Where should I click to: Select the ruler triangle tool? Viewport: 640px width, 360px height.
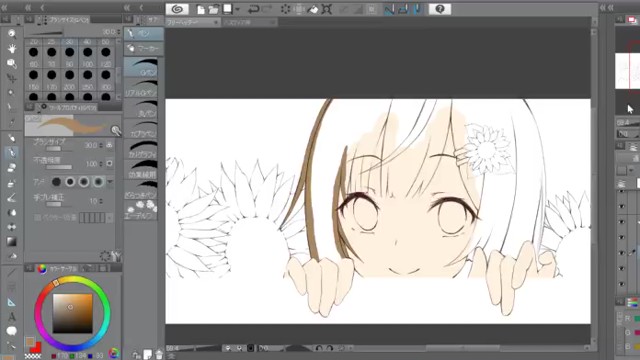(x=11, y=302)
